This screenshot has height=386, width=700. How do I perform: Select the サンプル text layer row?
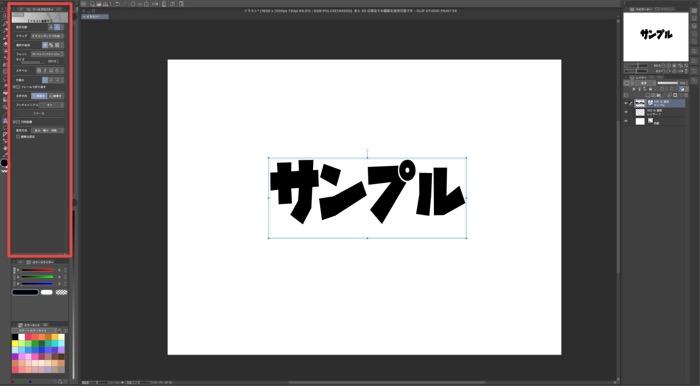[x=660, y=103]
